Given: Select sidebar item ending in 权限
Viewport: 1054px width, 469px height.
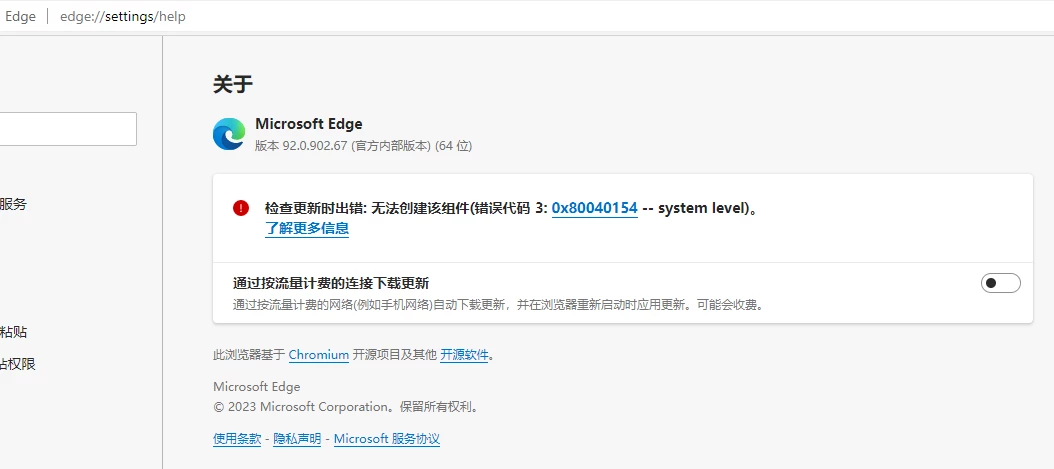Looking at the screenshot, I should click(x=17, y=364).
